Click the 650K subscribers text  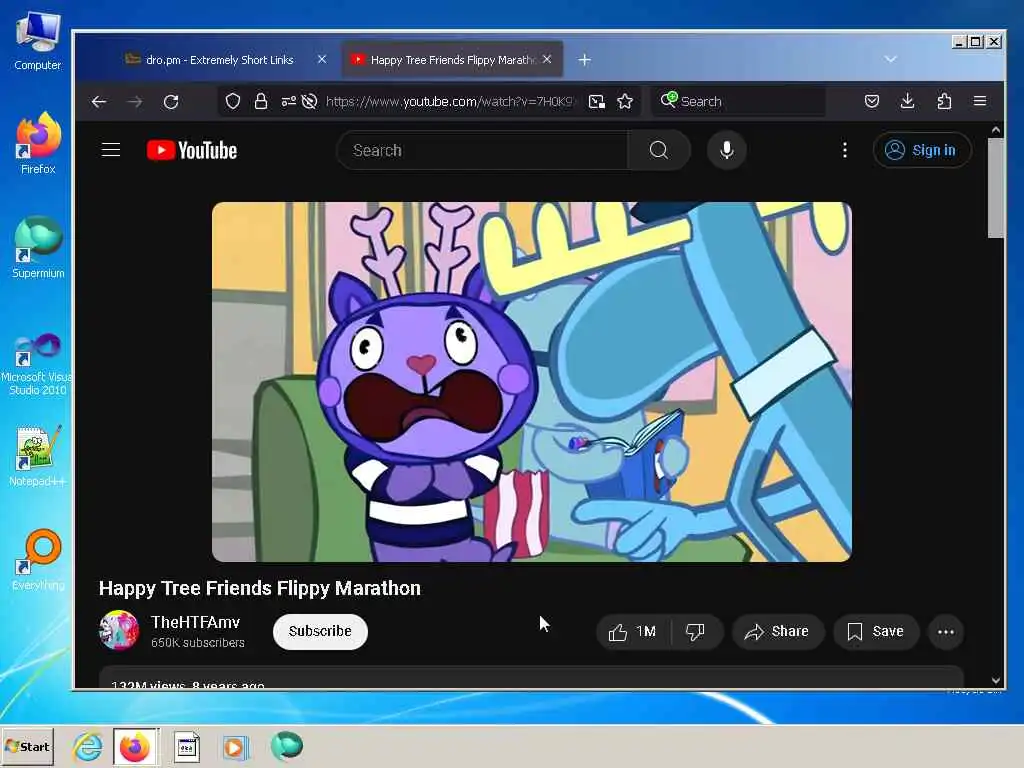pyautogui.click(x=198, y=643)
